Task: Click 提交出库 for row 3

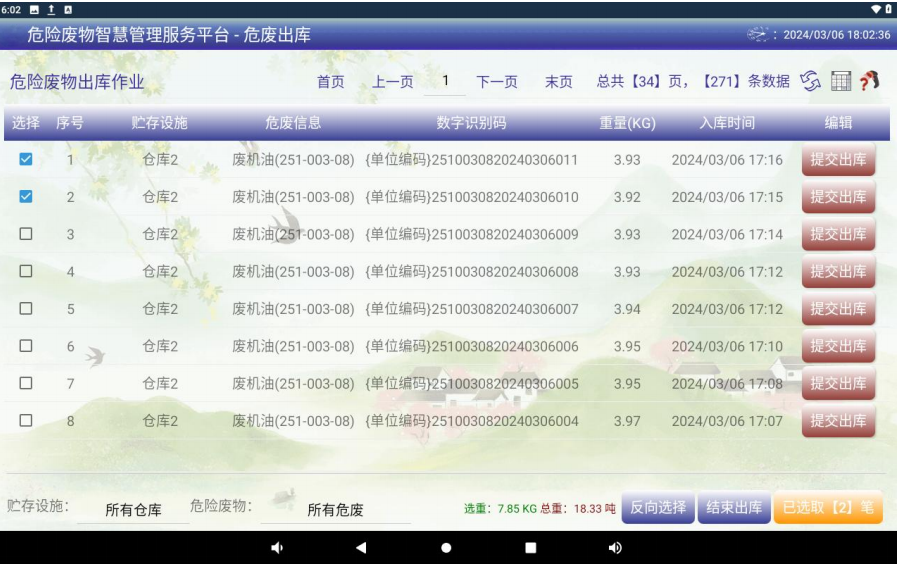Action: pos(838,234)
